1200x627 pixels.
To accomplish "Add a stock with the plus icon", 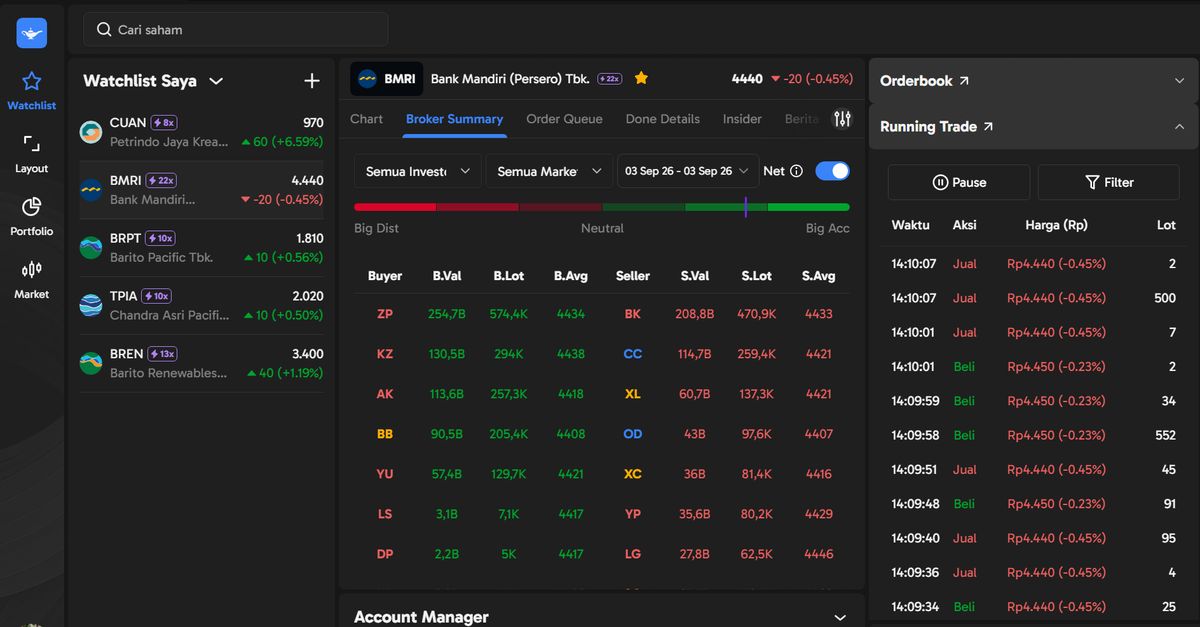I will pos(312,81).
